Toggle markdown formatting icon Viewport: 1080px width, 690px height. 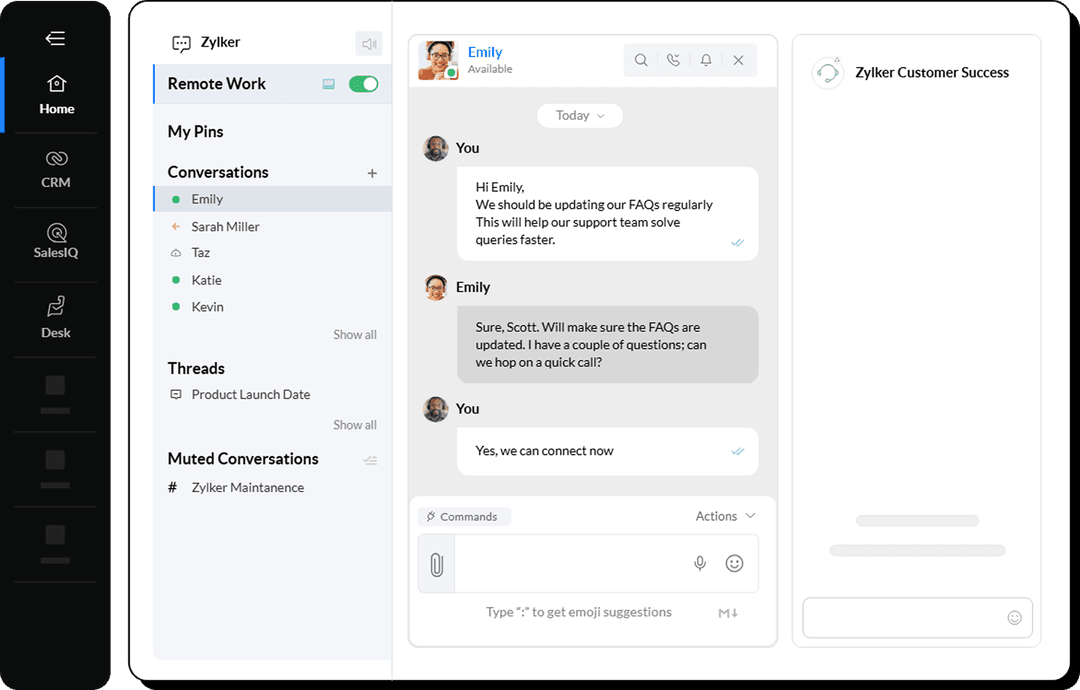[728, 613]
